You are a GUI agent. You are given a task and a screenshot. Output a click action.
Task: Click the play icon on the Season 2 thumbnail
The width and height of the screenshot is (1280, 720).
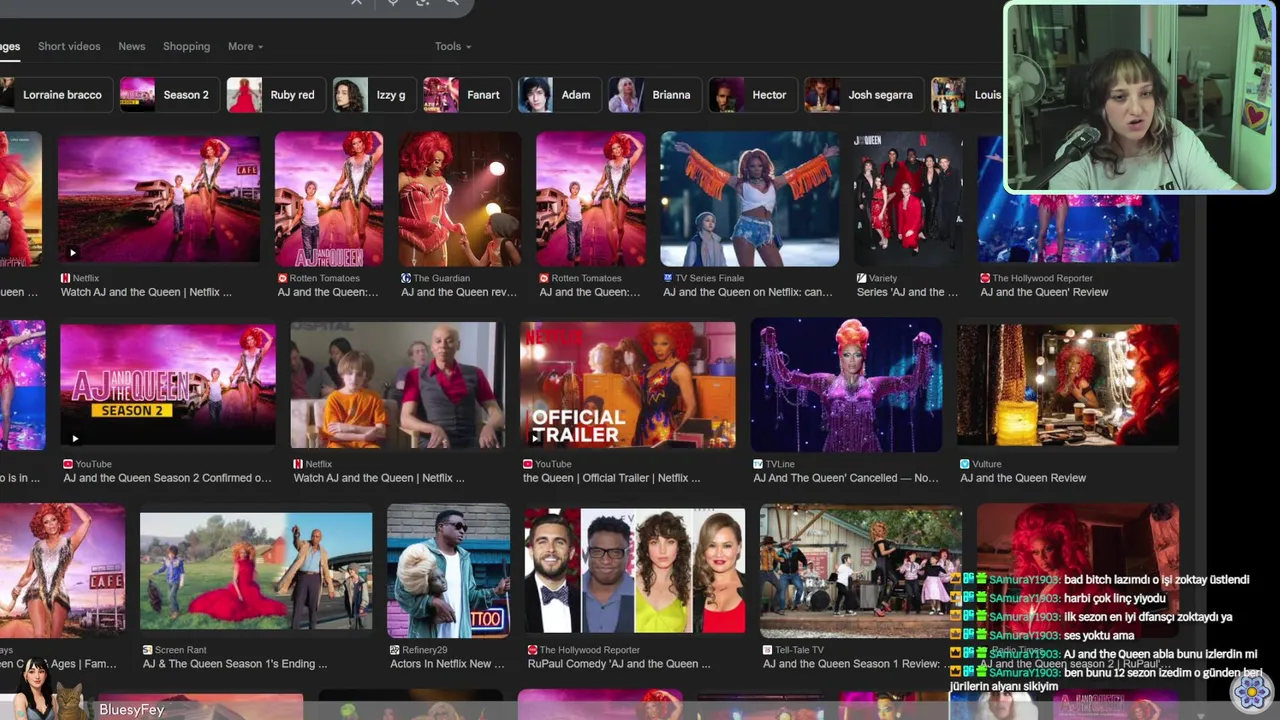pos(75,438)
